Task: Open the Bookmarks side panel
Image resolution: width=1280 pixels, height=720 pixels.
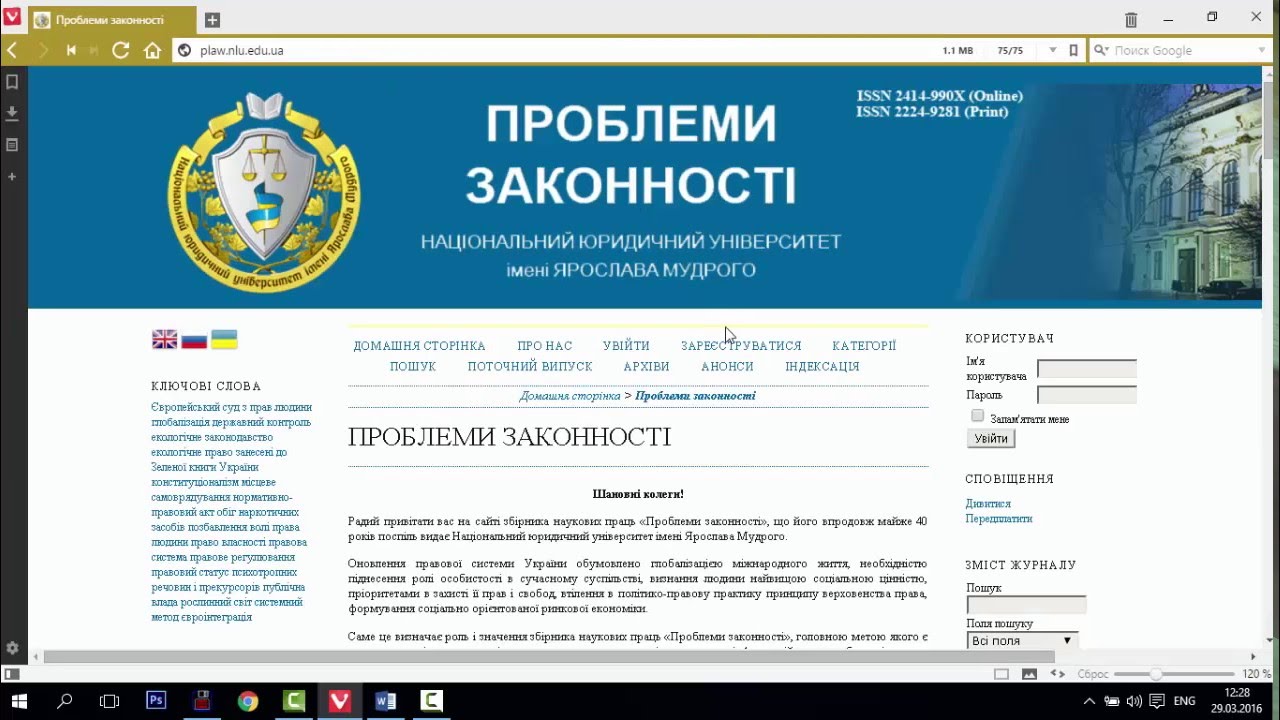Action: (x=12, y=82)
